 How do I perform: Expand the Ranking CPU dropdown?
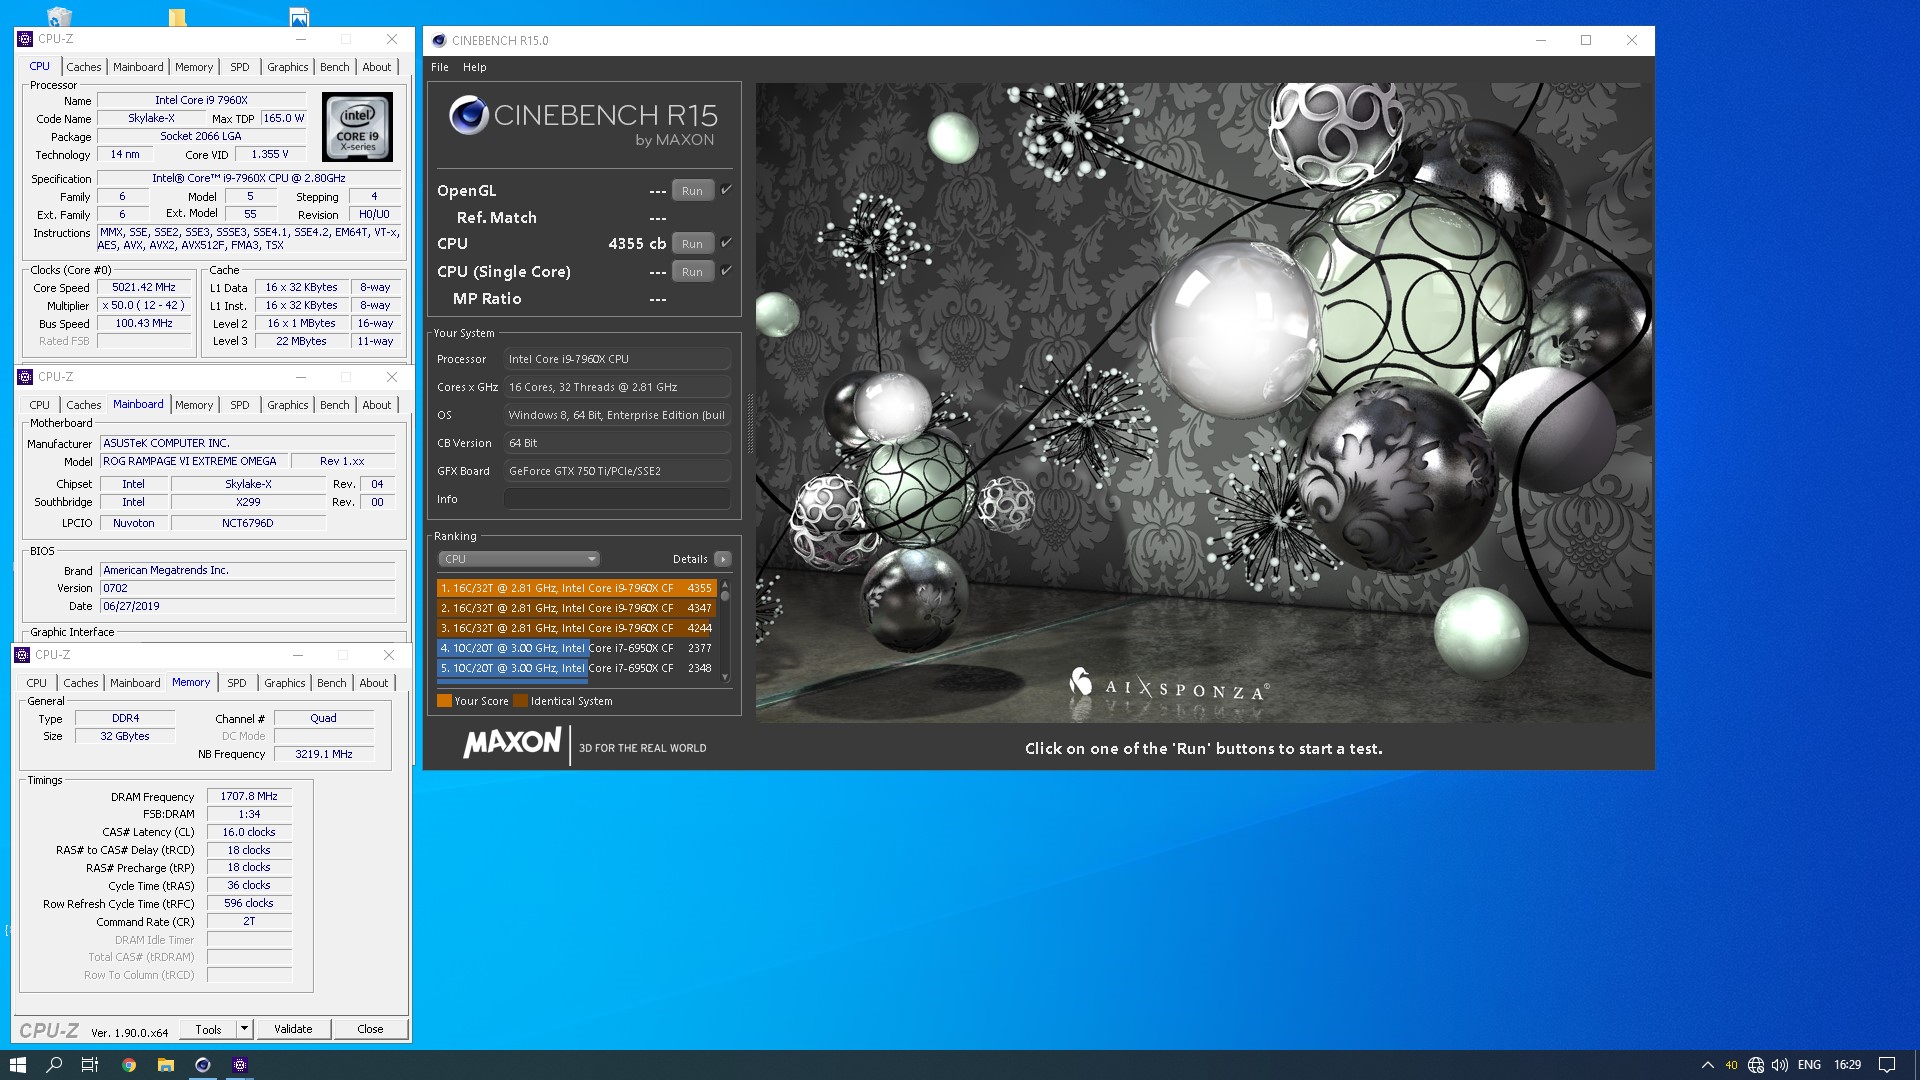[x=518, y=559]
